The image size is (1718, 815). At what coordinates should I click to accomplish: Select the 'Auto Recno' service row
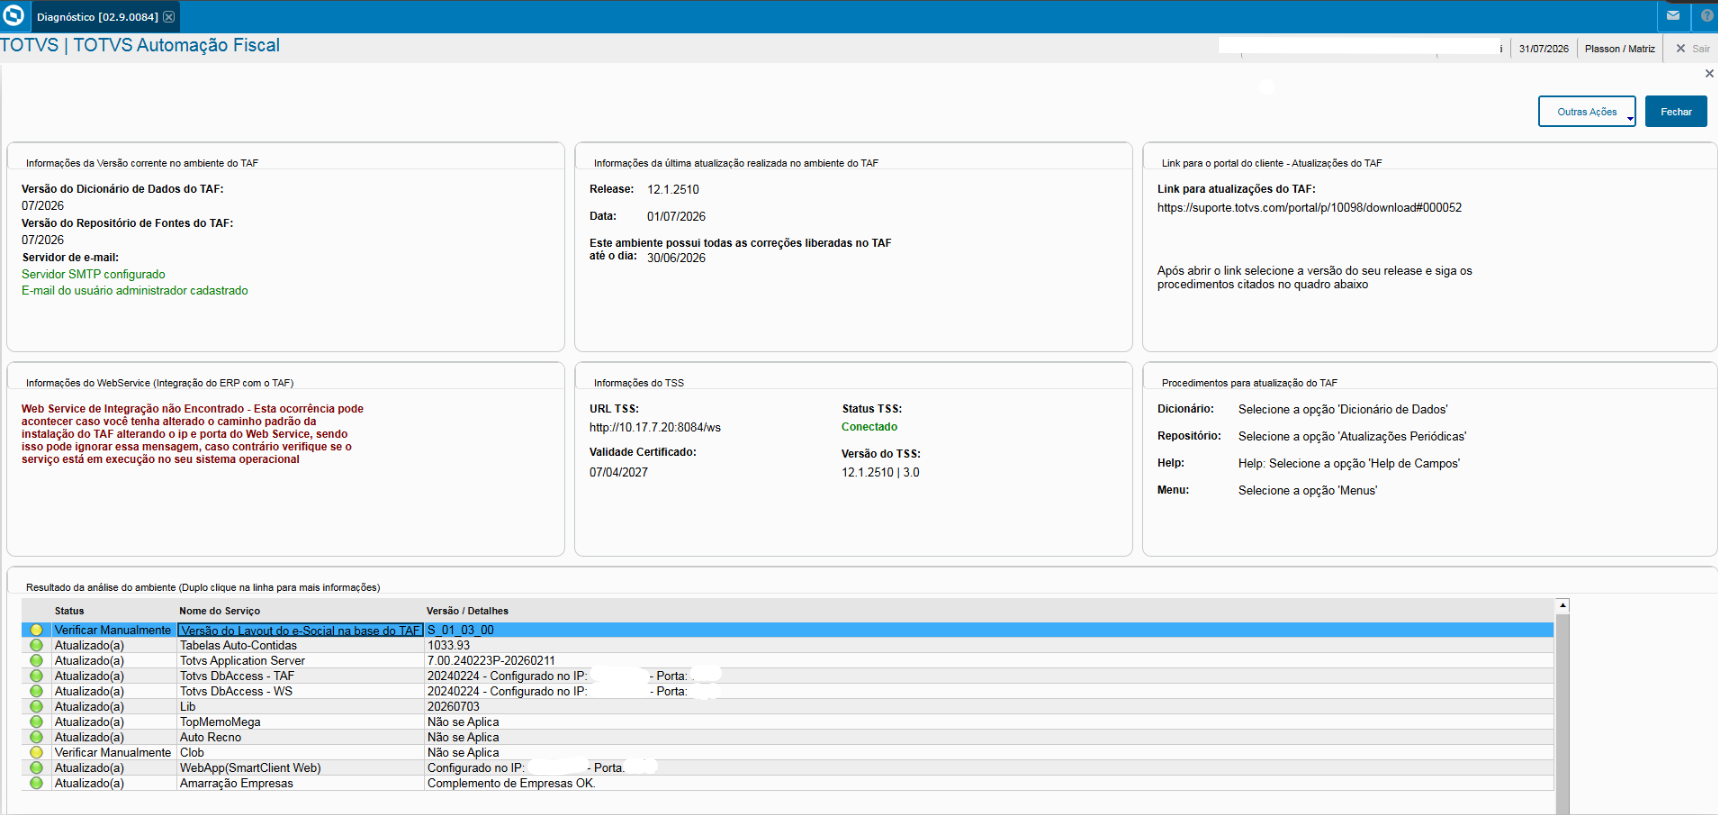coord(788,737)
